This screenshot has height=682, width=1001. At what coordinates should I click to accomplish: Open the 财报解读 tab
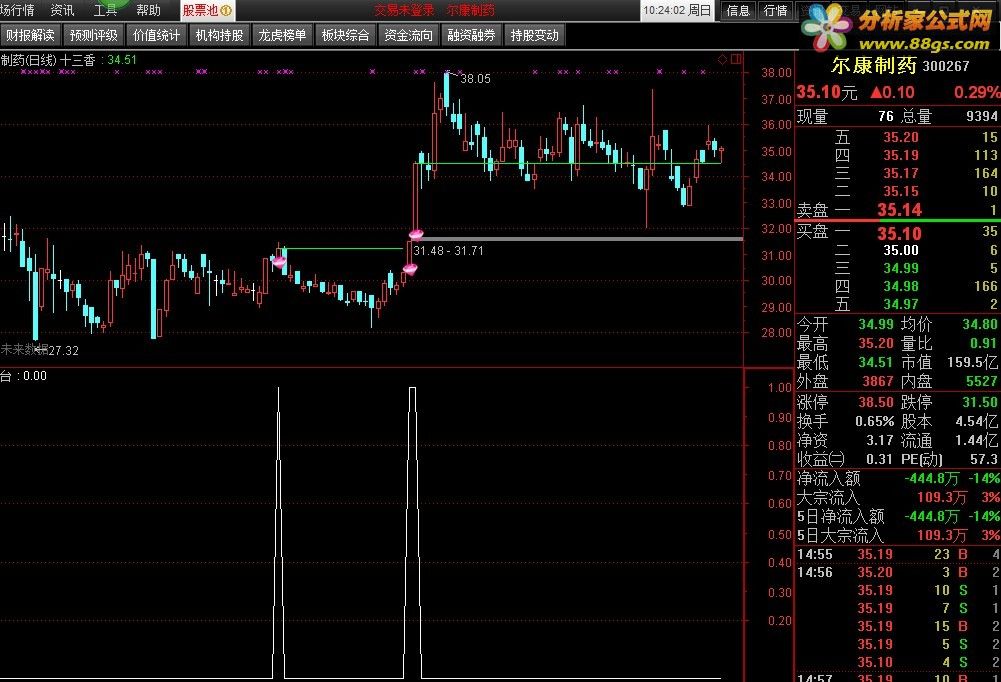point(30,36)
